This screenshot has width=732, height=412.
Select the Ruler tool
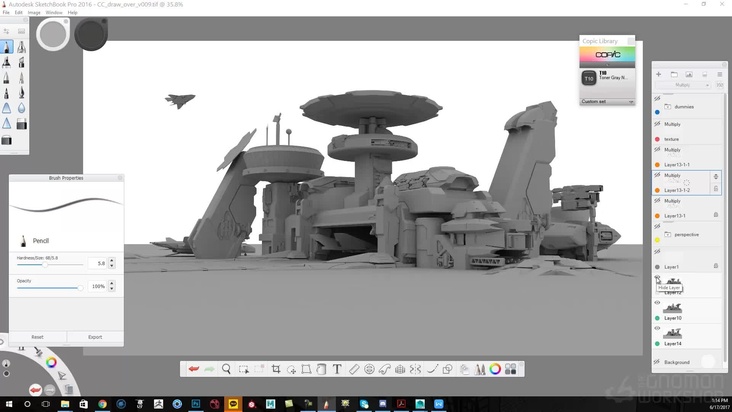(x=354, y=369)
